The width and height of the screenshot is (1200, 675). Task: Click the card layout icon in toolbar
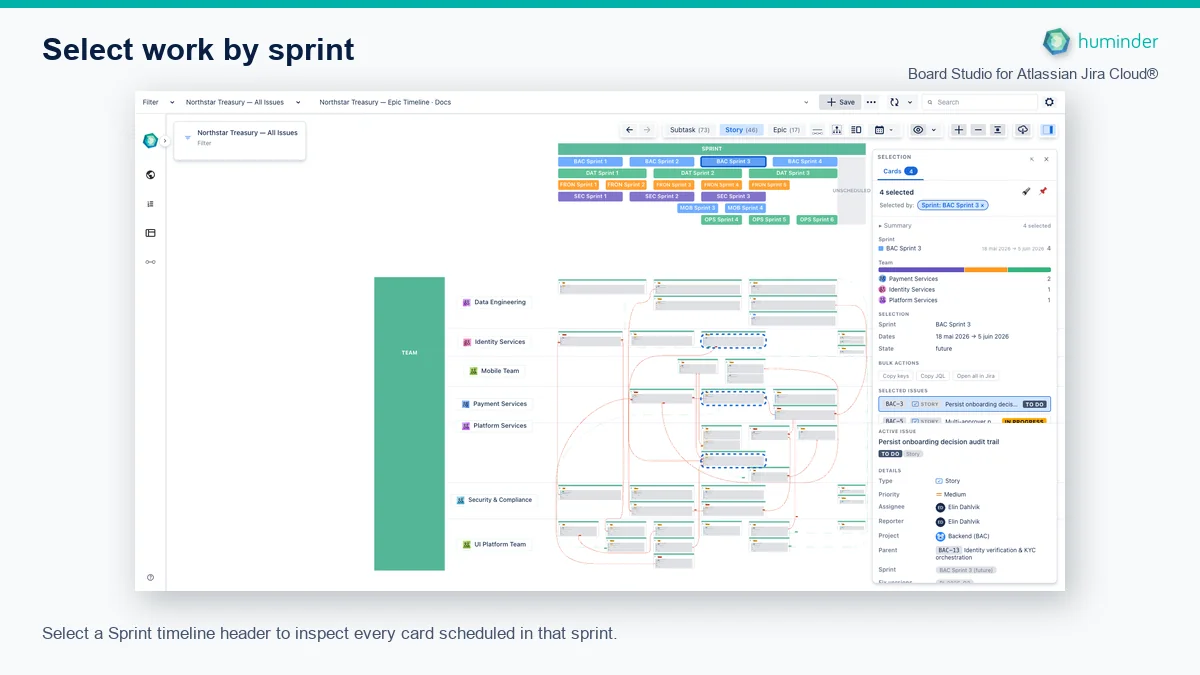pos(856,130)
